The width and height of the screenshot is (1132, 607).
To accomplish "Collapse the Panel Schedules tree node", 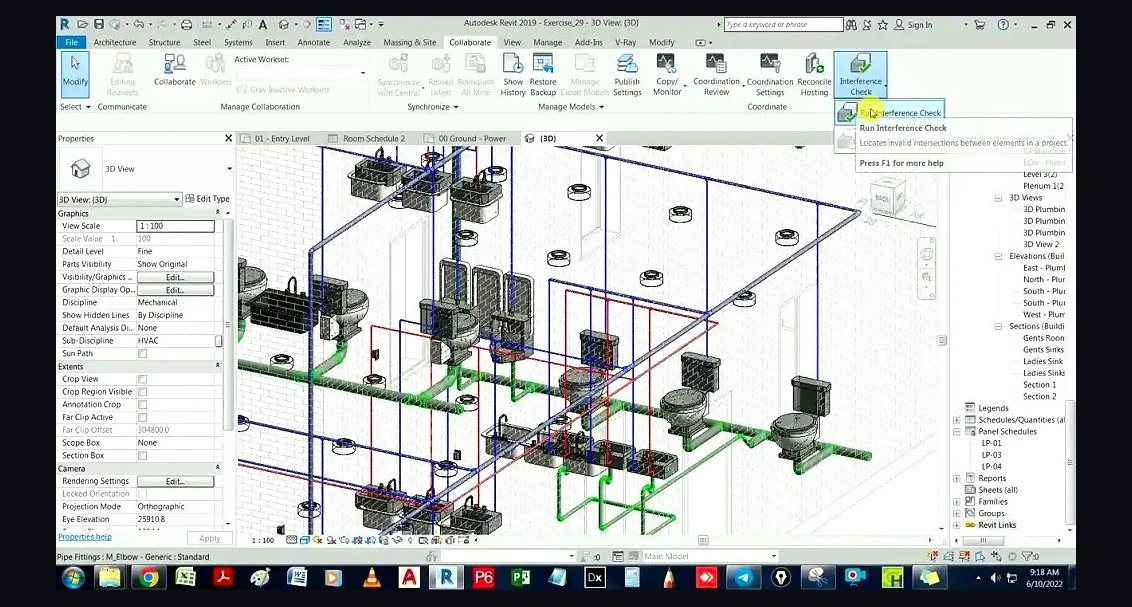I will pos(957,432).
